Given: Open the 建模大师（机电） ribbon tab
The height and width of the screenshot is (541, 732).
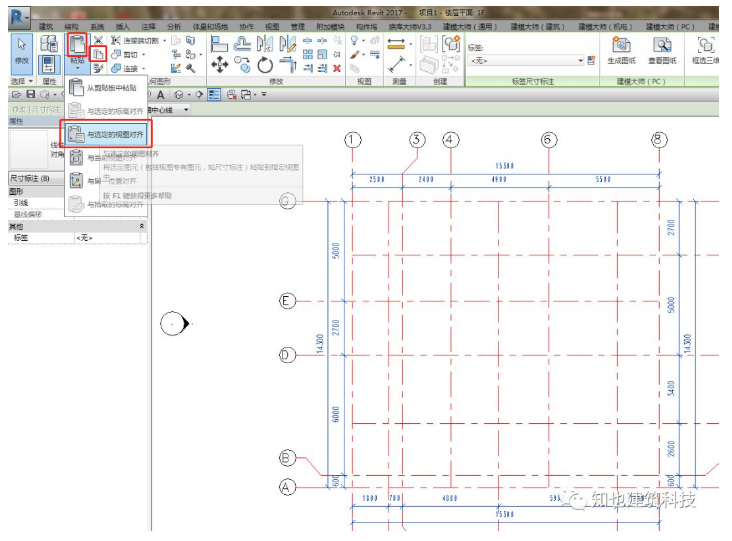Looking at the screenshot, I should [x=605, y=27].
